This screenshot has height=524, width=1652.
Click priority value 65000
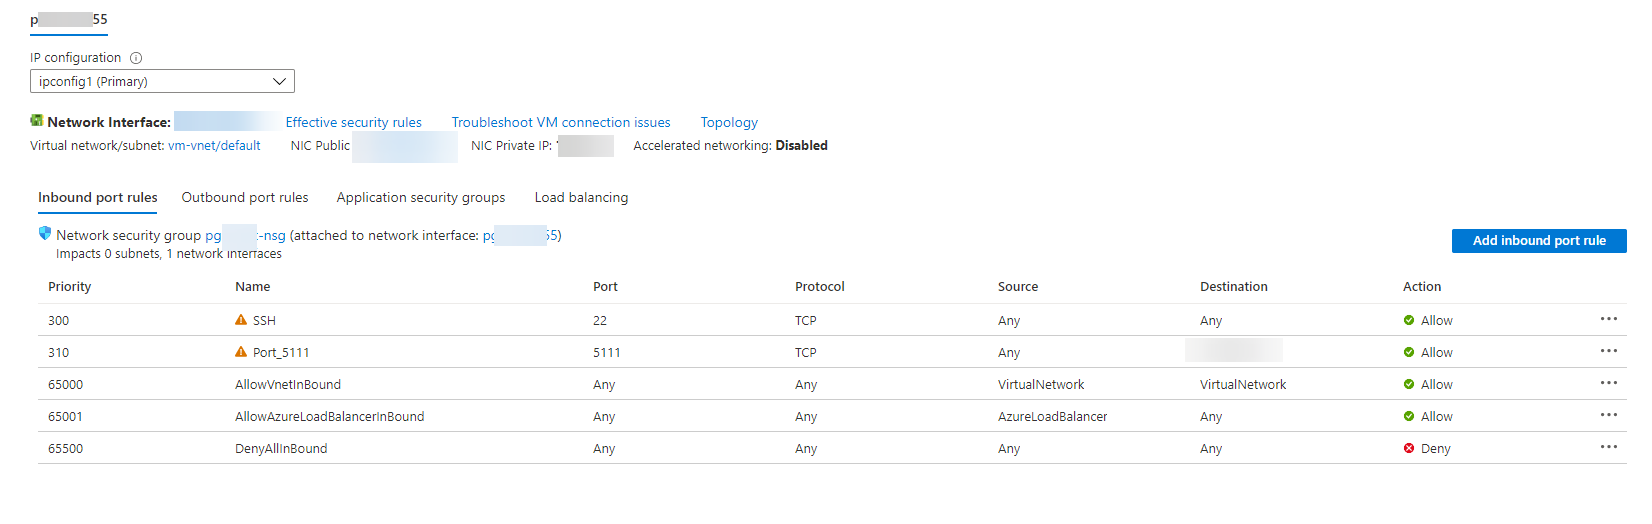pos(66,385)
